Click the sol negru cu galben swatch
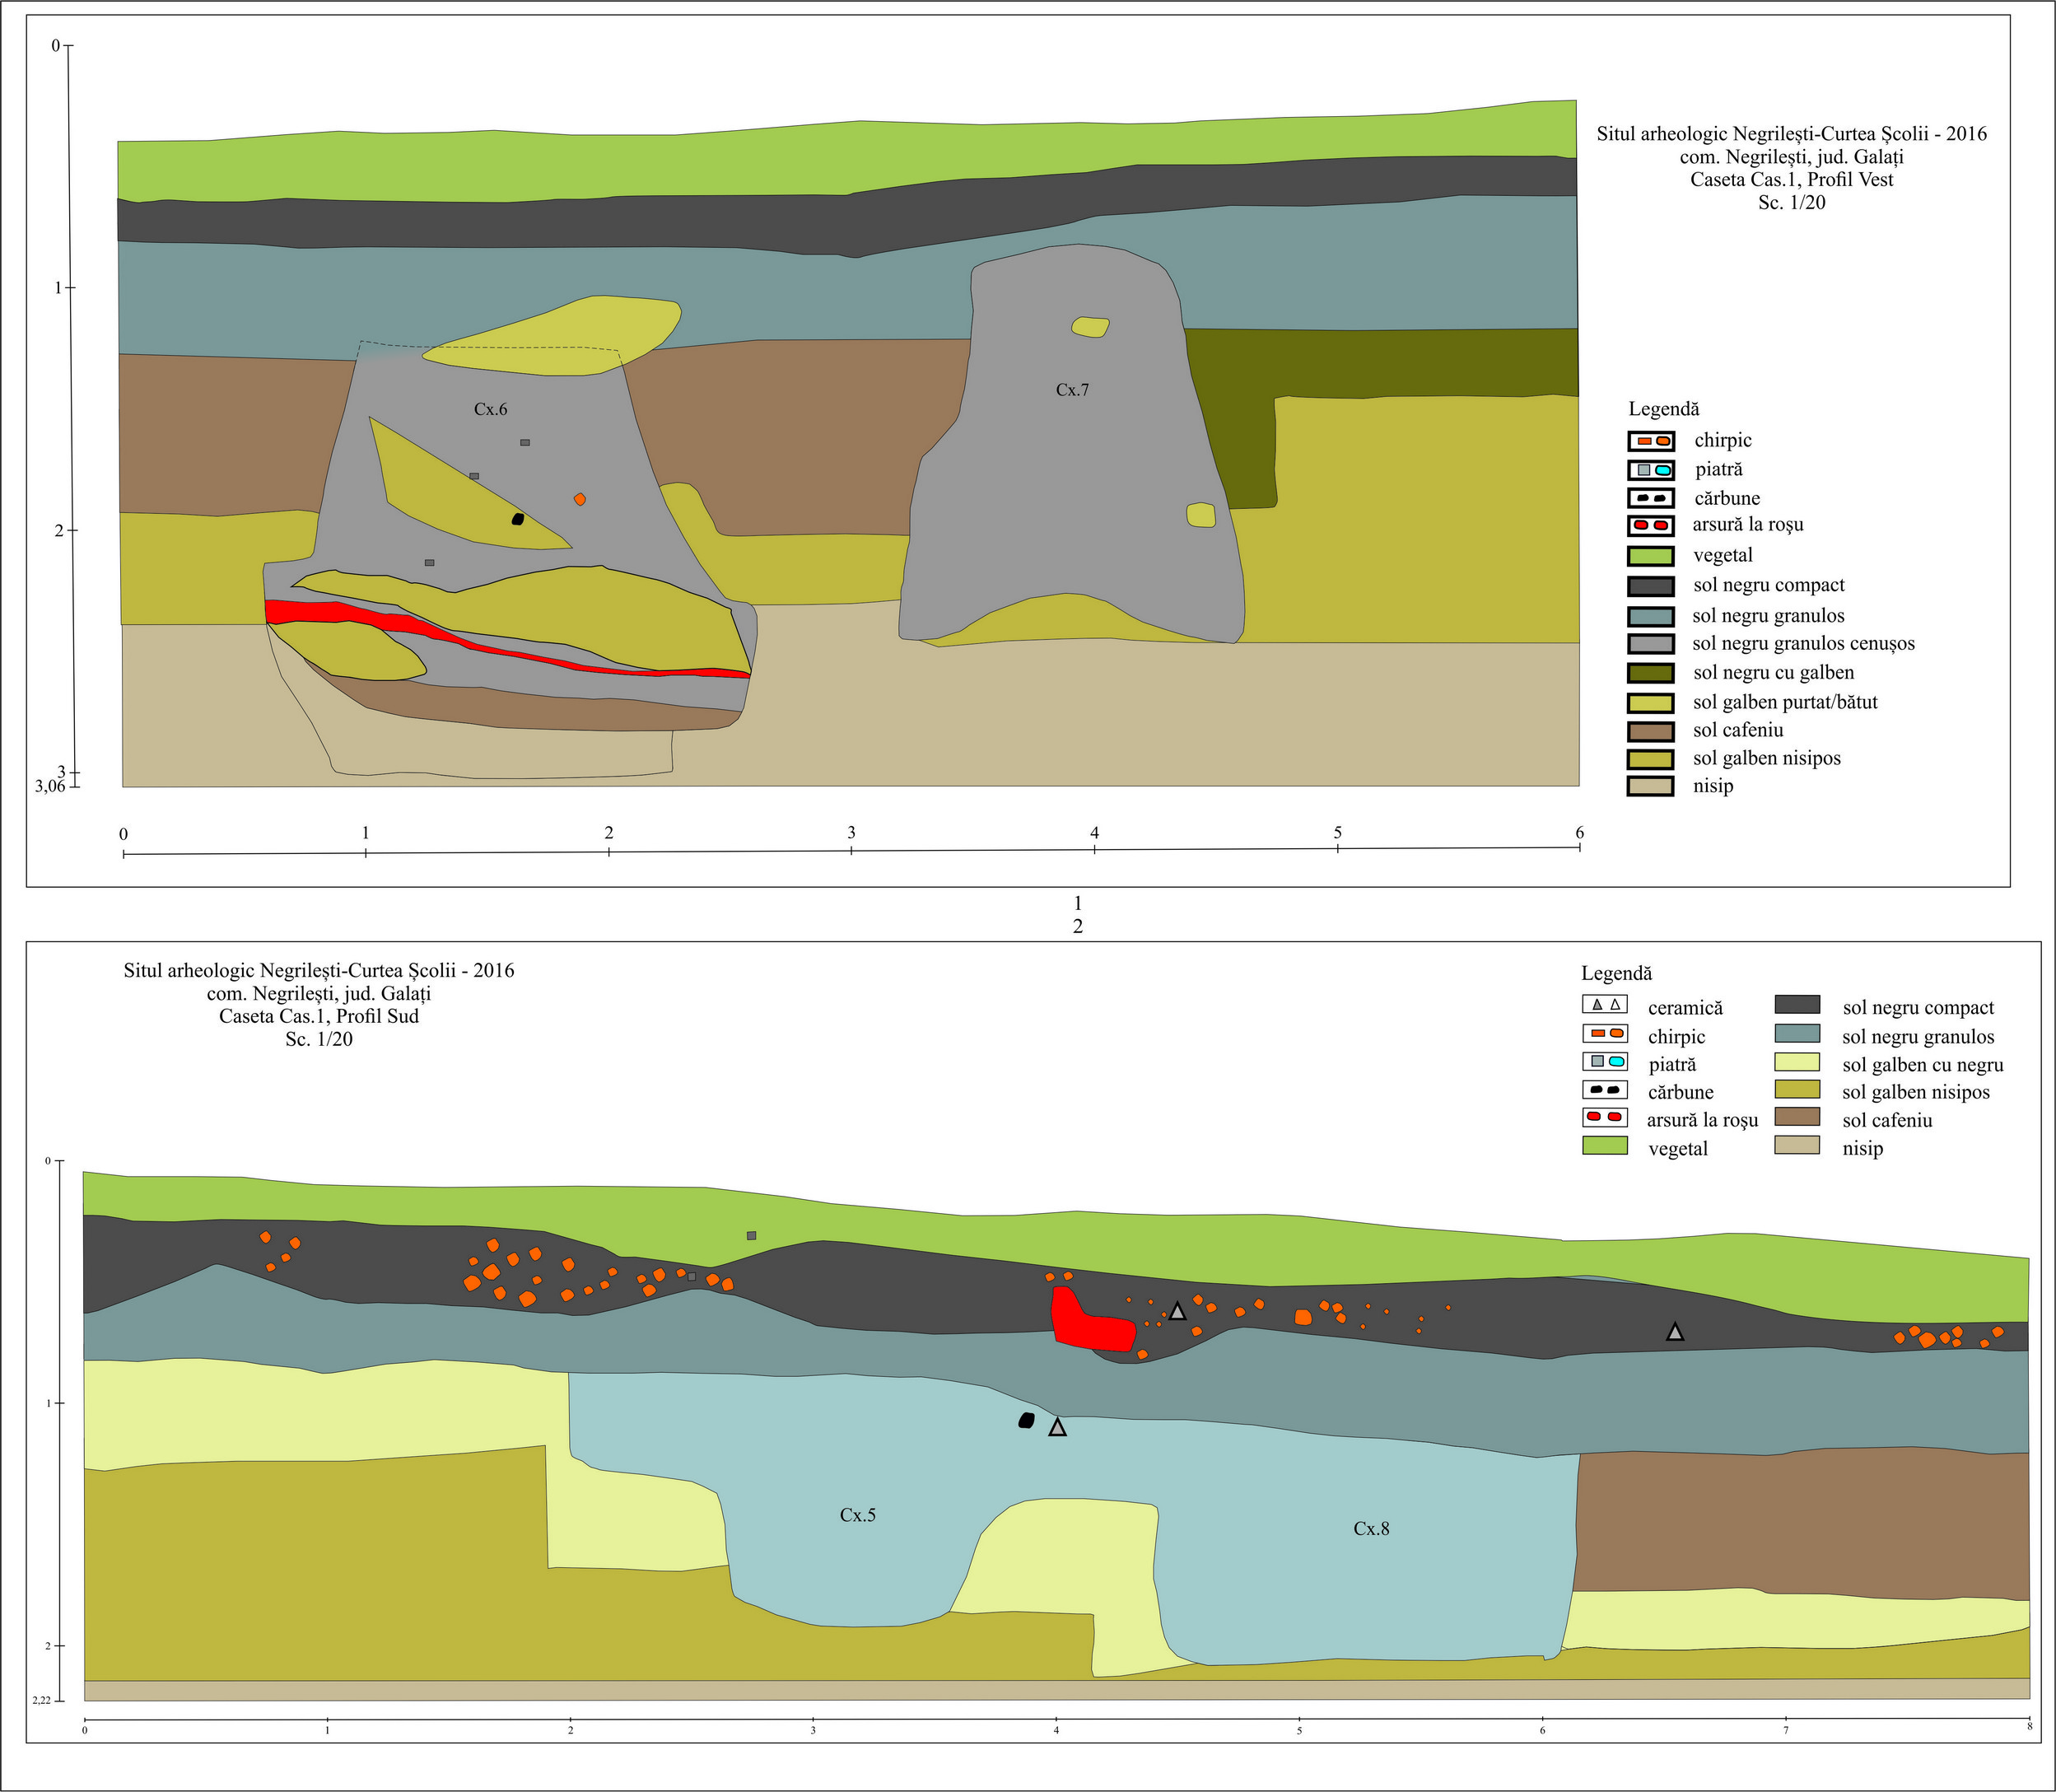This screenshot has width=2056, height=1792. tap(1650, 673)
